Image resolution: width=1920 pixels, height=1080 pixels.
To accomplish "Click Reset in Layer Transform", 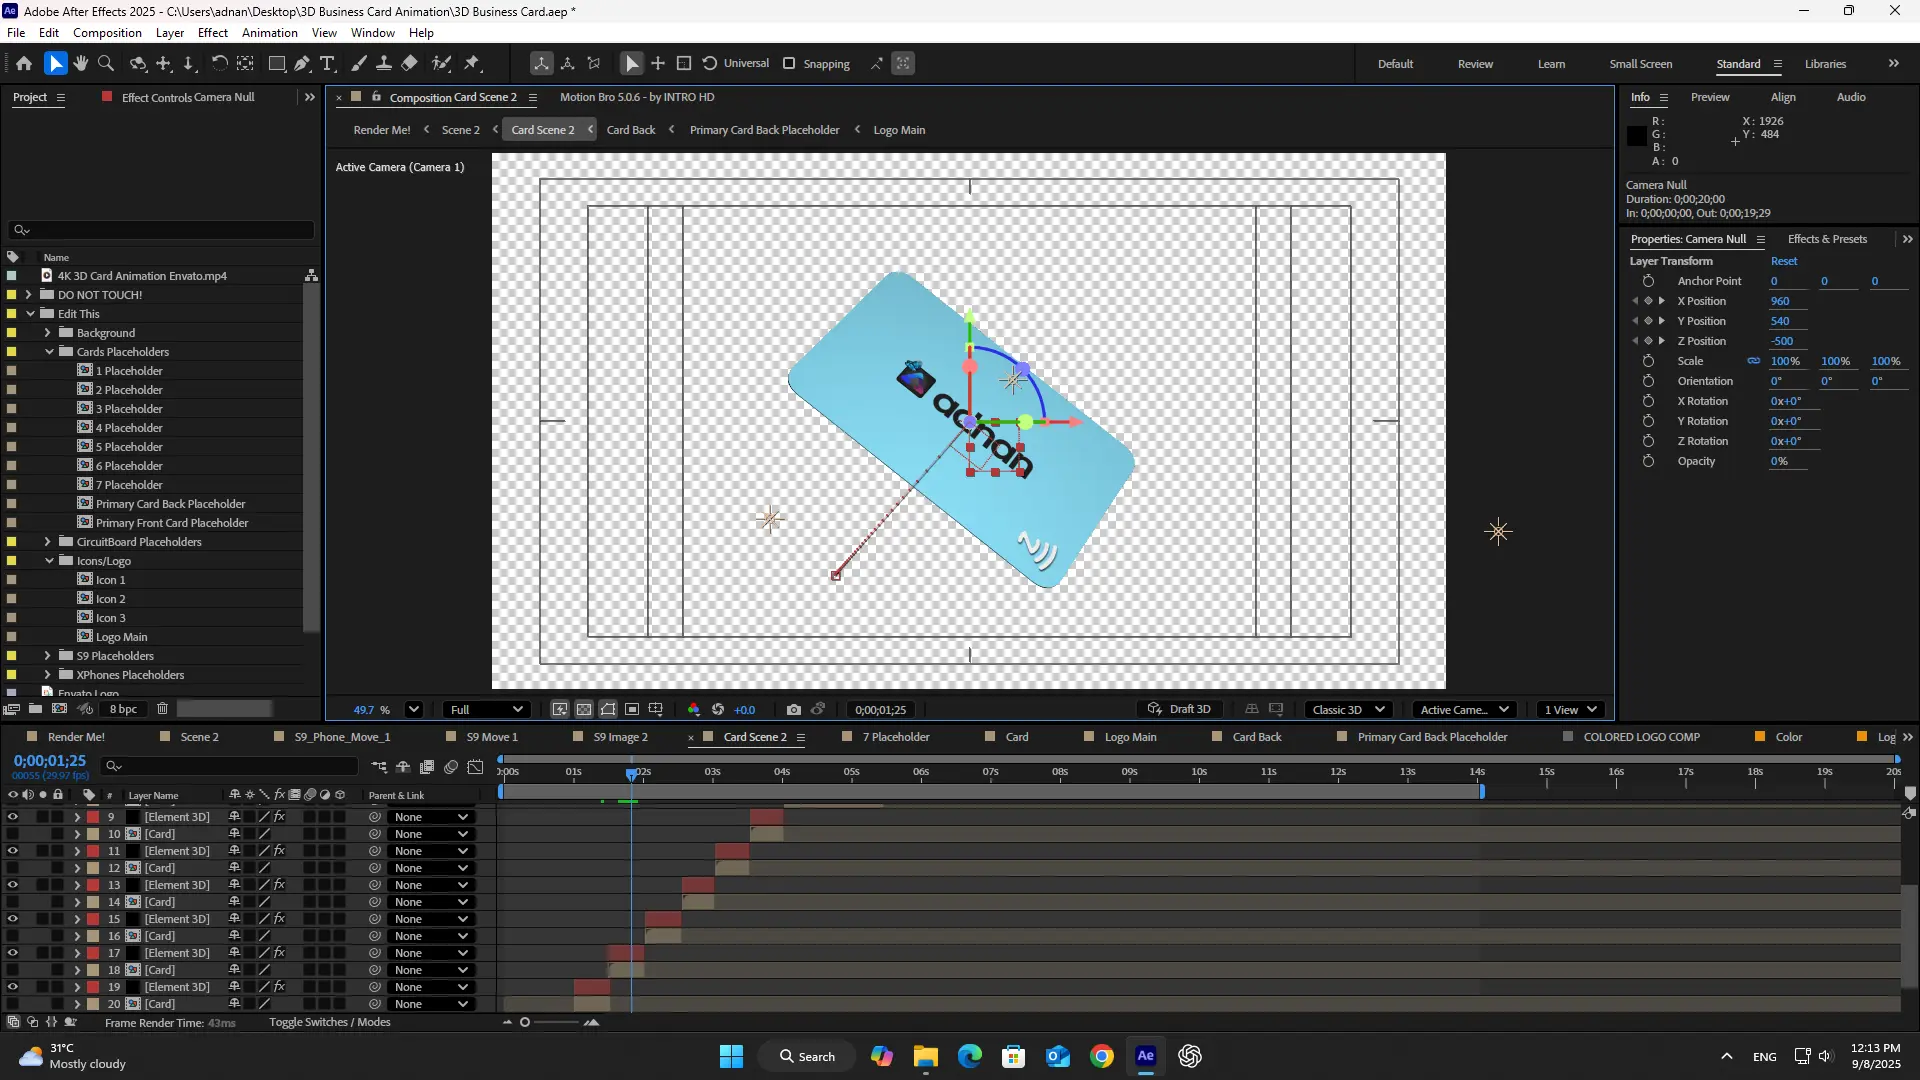I will pyautogui.click(x=1783, y=261).
